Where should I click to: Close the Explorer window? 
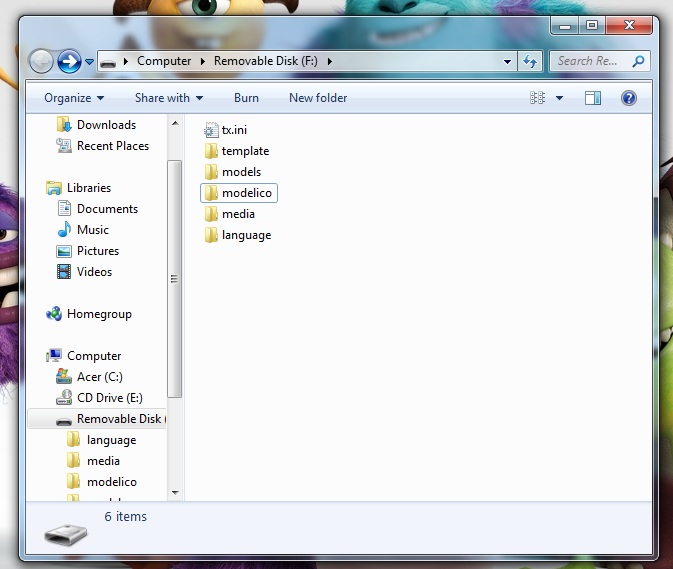[x=629, y=26]
